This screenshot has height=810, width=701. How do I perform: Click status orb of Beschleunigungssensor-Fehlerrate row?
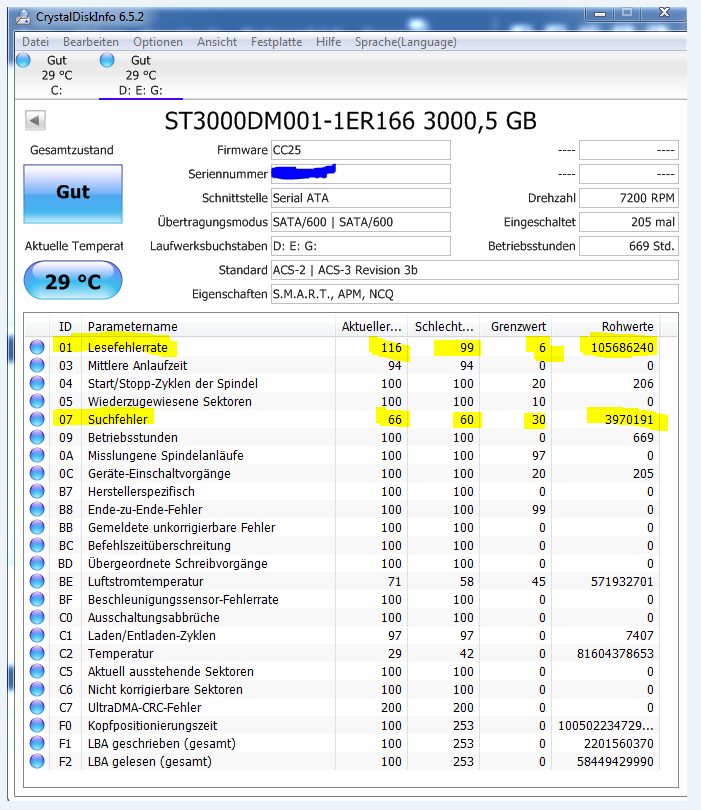click(x=37, y=599)
